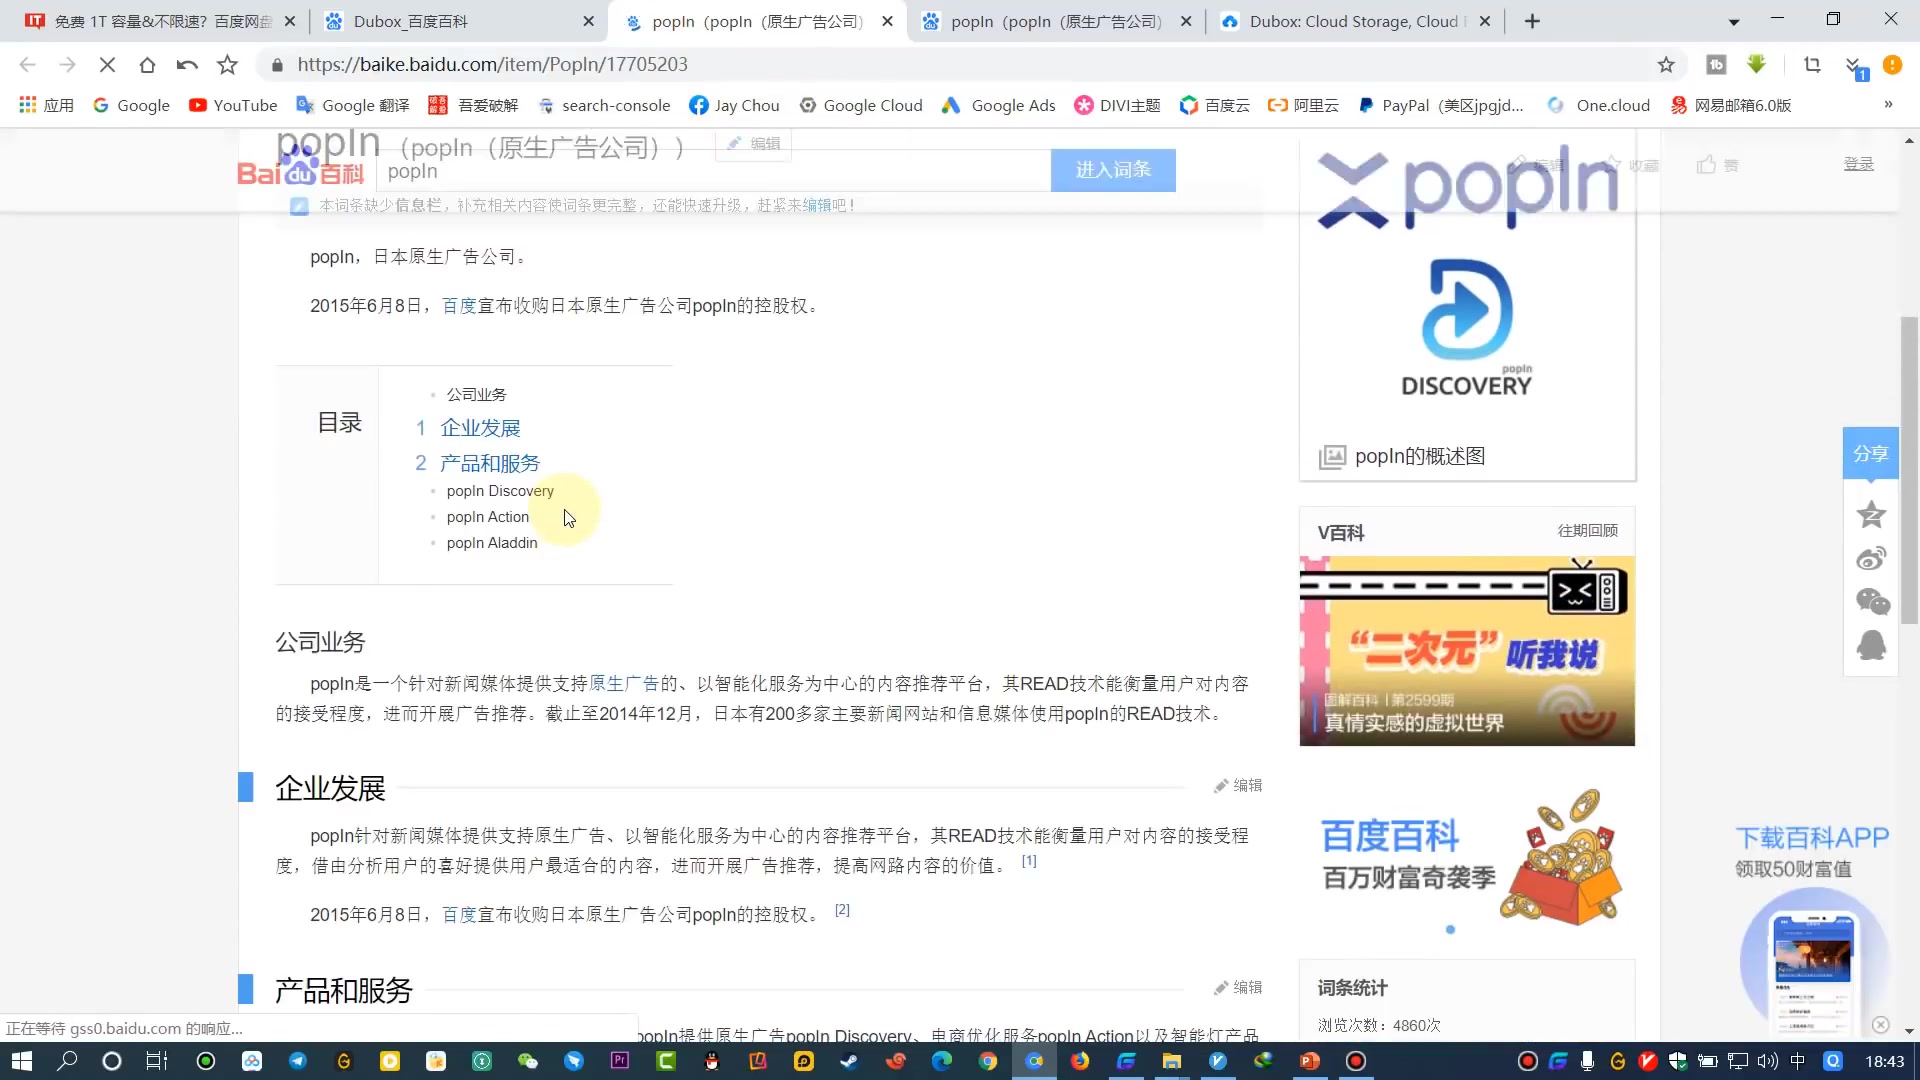Add page to favorites in share sidebar
The image size is (1920, 1080).
(1871, 515)
